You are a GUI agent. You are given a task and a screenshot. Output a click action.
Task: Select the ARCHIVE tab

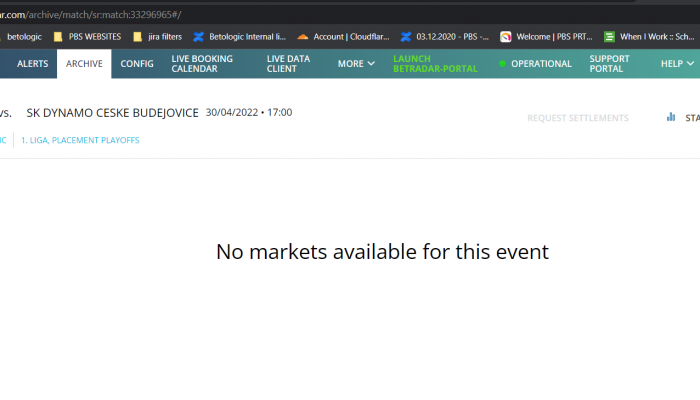tap(84, 64)
